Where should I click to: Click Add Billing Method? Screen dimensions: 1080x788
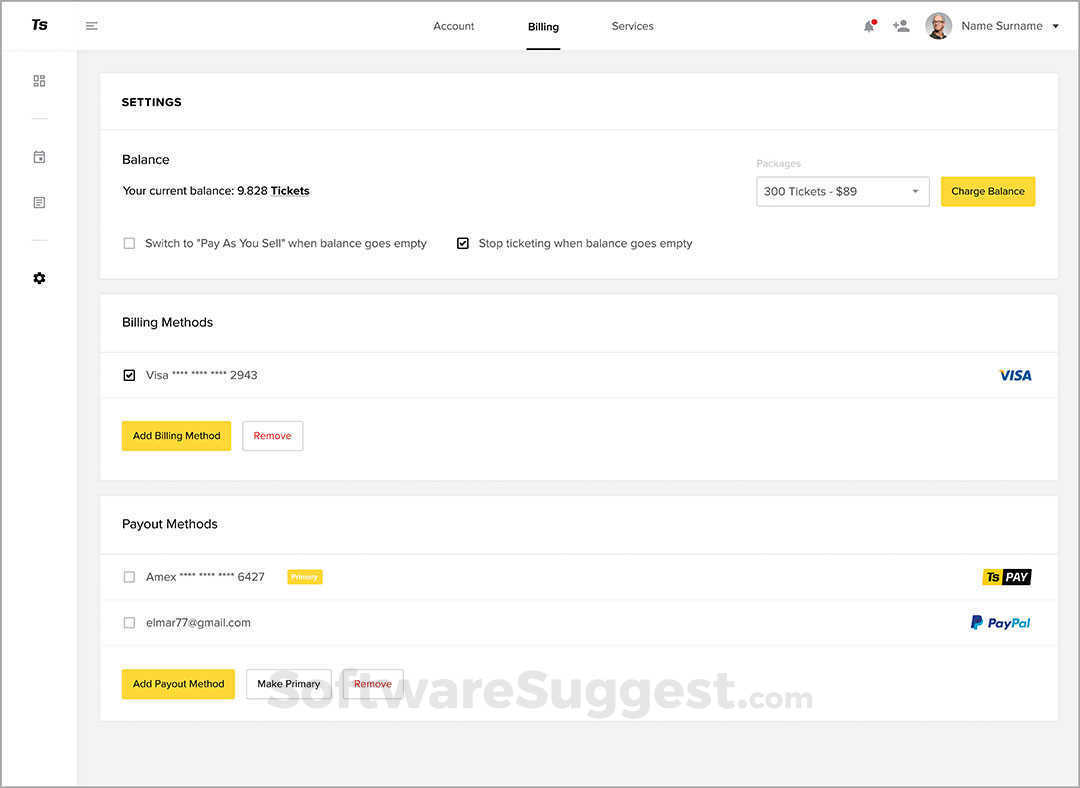(x=176, y=436)
